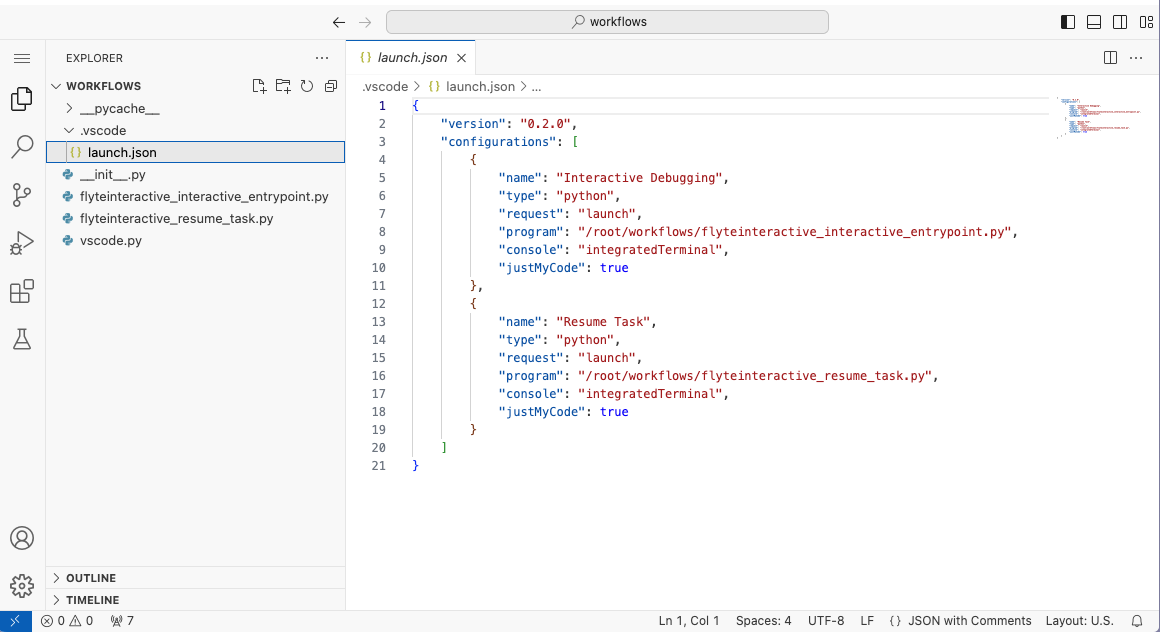Select the launch.json editor tab
The width and height of the screenshot is (1160, 632).
(x=410, y=57)
